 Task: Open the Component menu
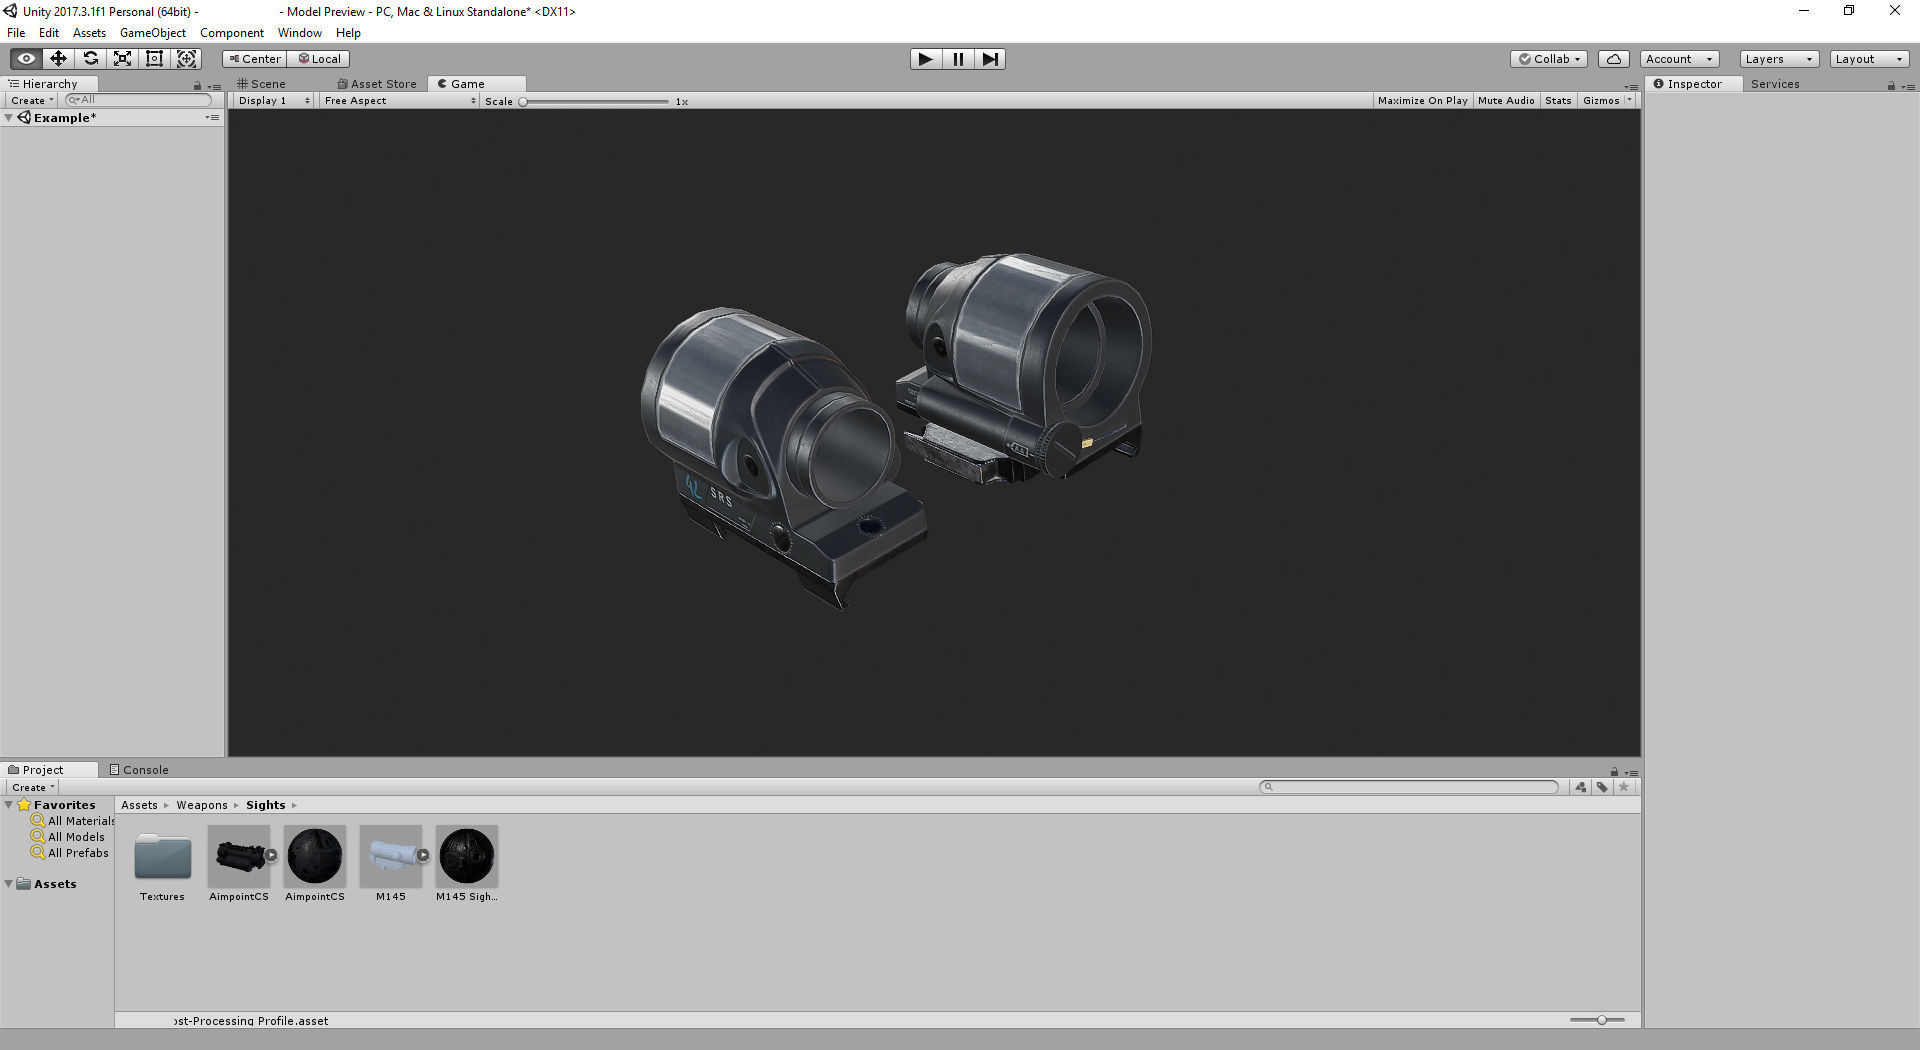coord(231,33)
